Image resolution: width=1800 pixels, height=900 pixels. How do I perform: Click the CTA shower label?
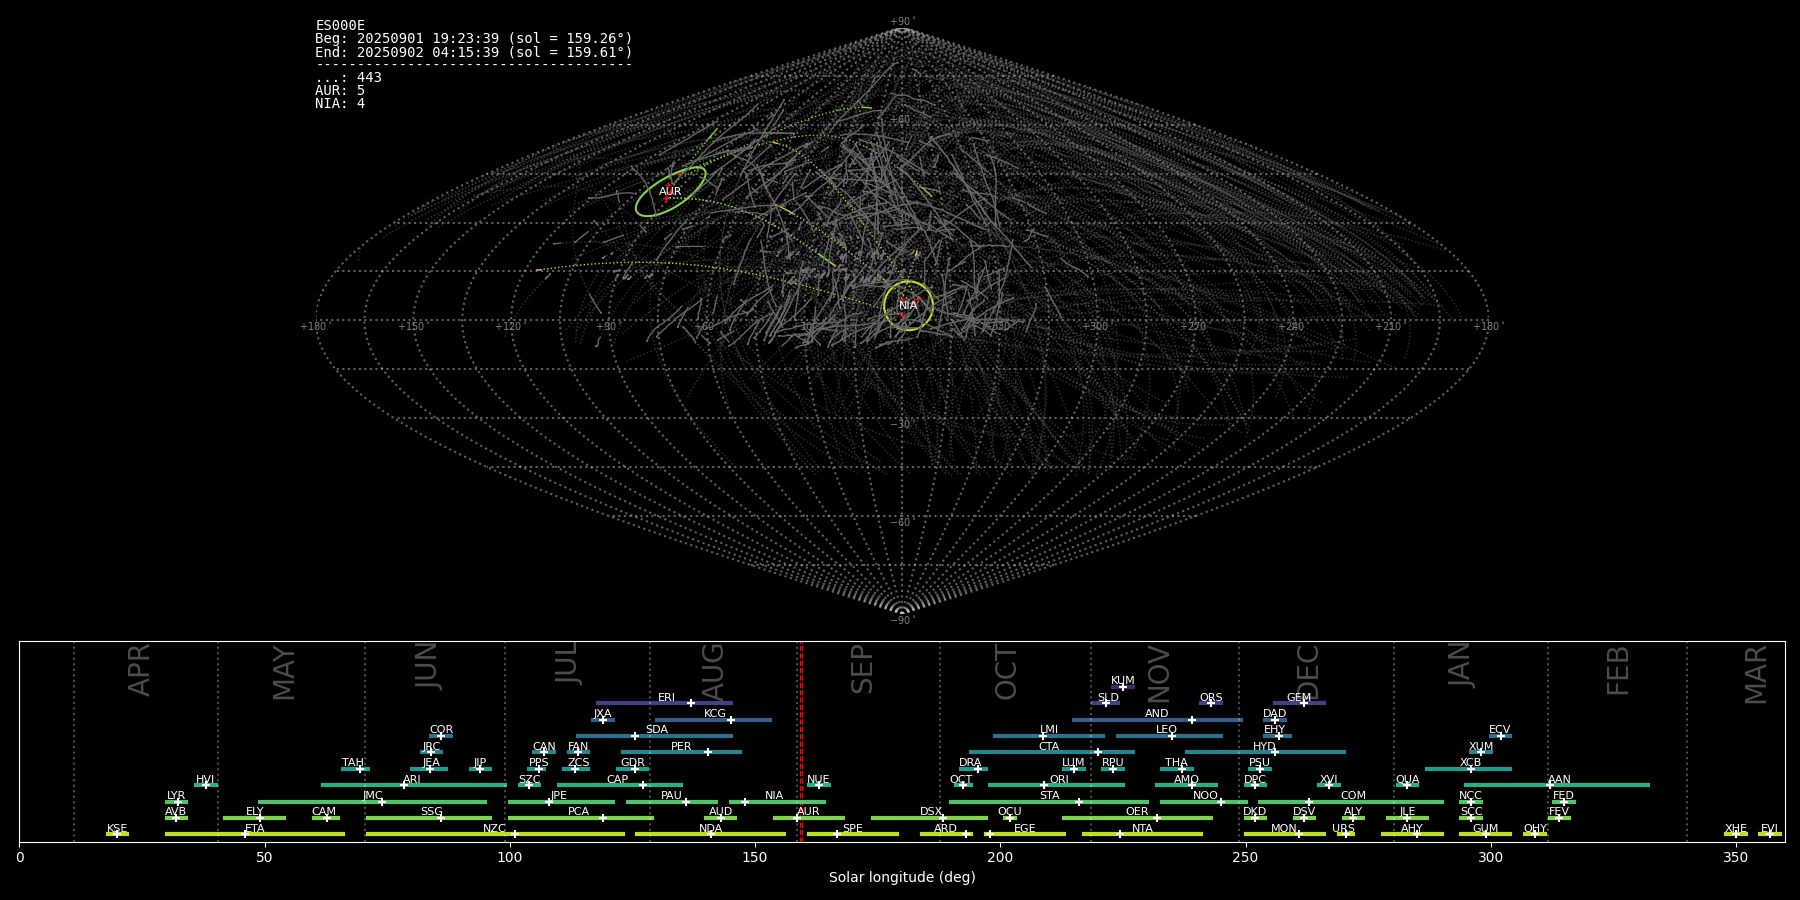(x=1048, y=747)
